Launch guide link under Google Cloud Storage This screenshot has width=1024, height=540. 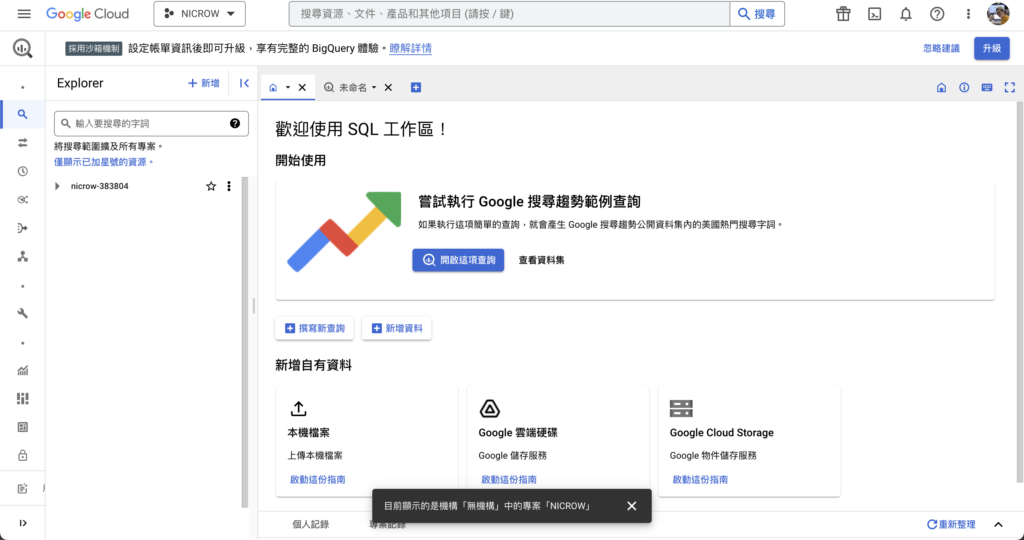click(x=700, y=479)
